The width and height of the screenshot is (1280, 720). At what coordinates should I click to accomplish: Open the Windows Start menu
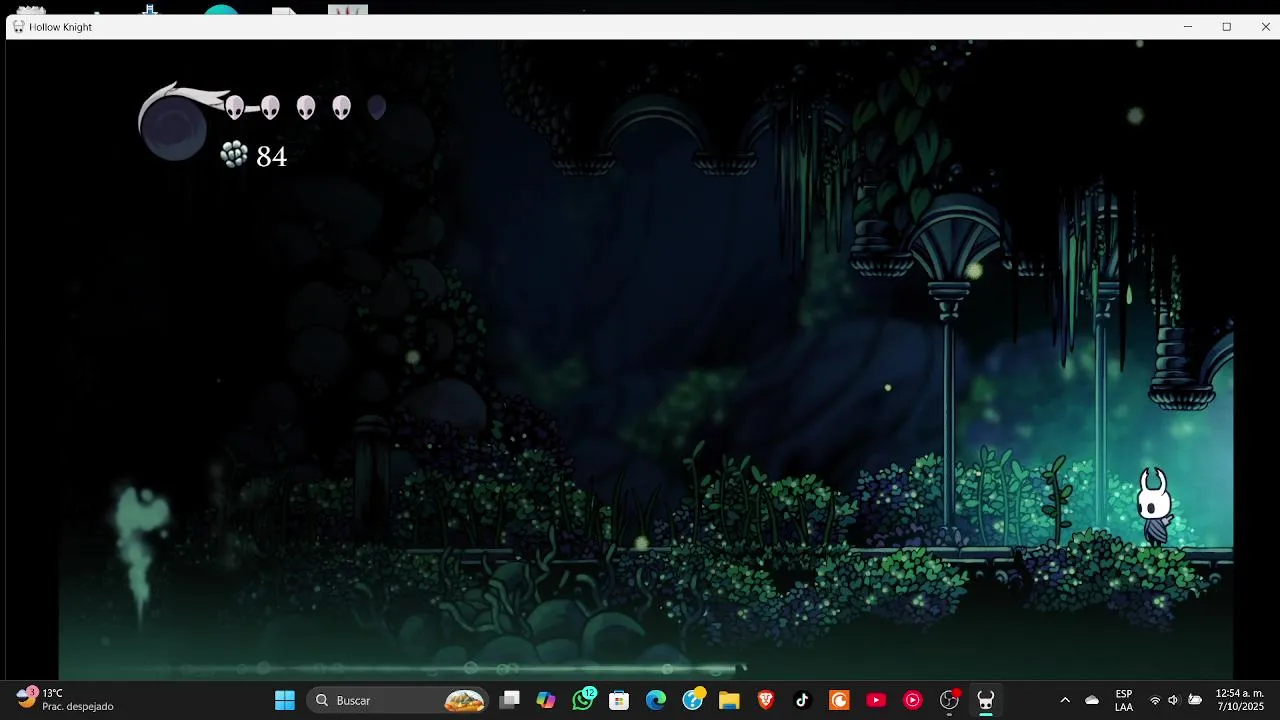click(285, 700)
